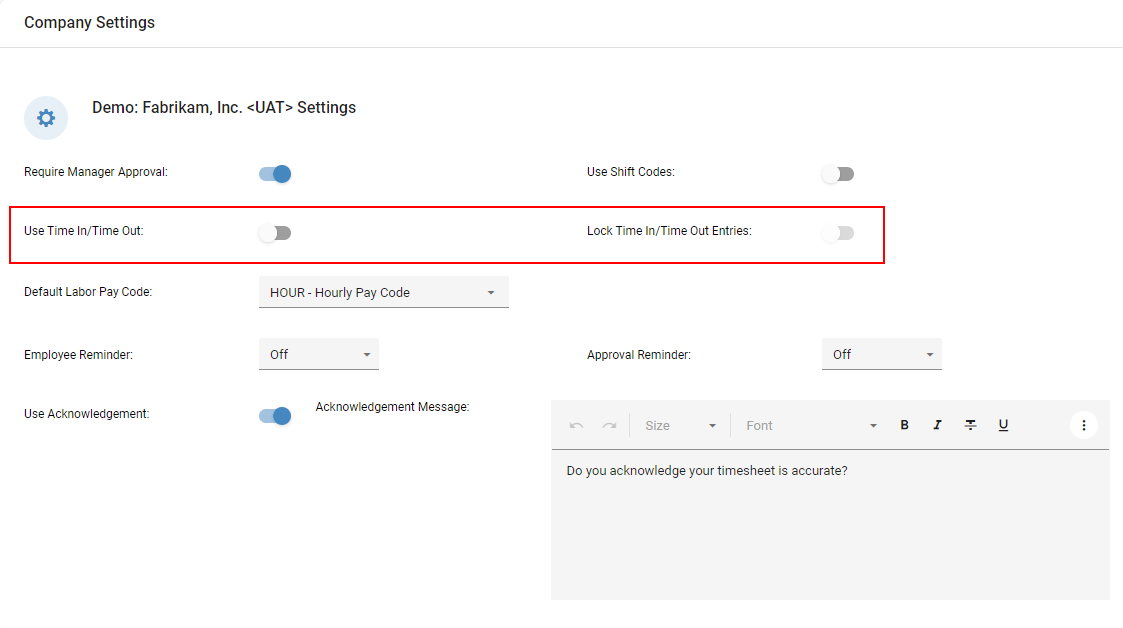Disable the Require Manager Approval toggle

275,174
